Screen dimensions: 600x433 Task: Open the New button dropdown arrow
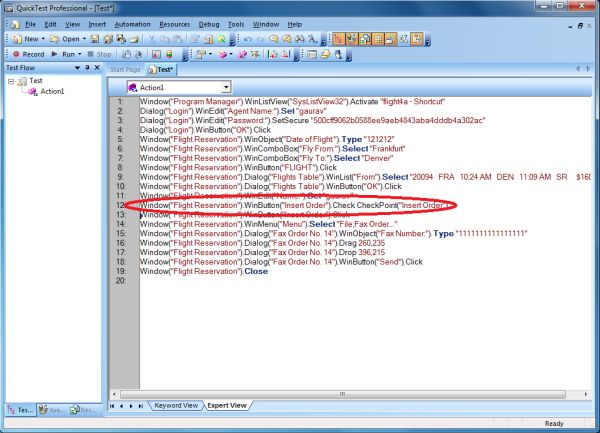[43, 39]
